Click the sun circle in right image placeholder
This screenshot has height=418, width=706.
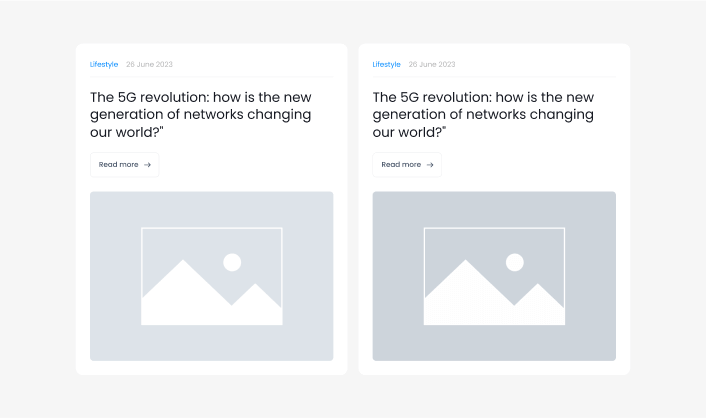(x=515, y=262)
